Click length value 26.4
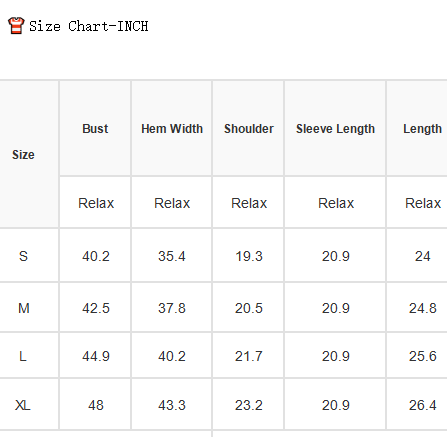The height and width of the screenshot is (437, 447). [x=423, y=405]
